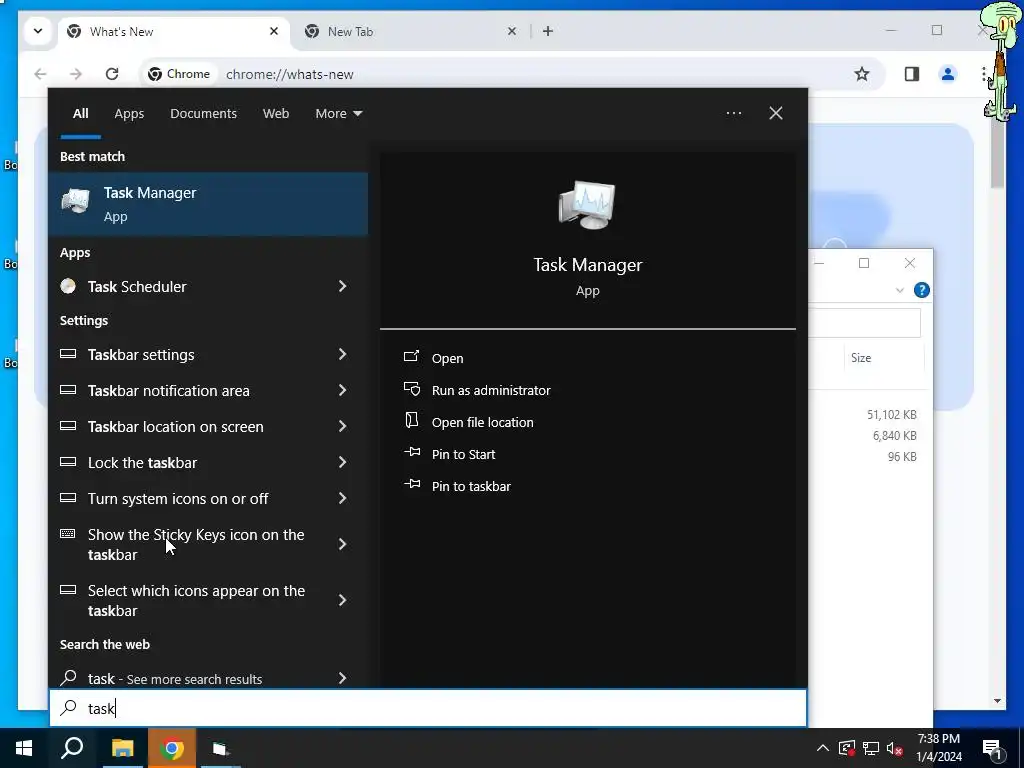Click the Windows Start button
This screenshot has width=1024, height=768.
(x=24, y=748)
